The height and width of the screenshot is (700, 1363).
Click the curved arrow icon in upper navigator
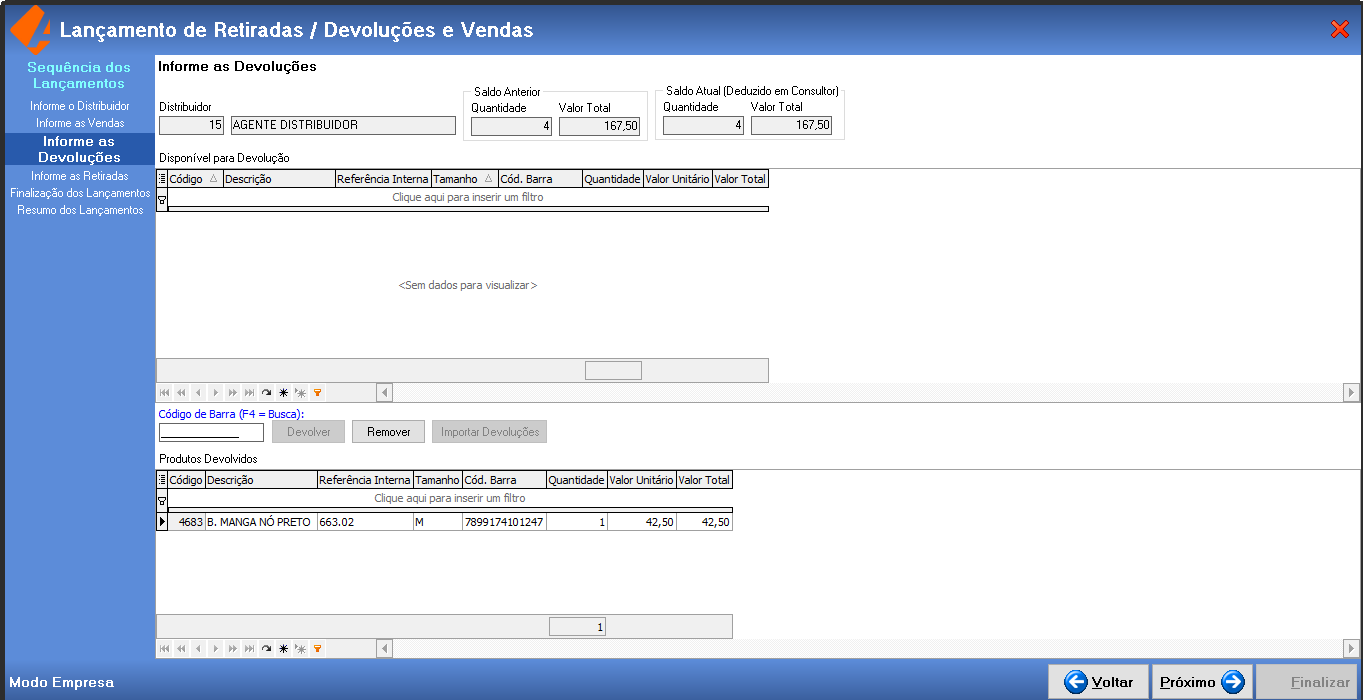(266, 393)
